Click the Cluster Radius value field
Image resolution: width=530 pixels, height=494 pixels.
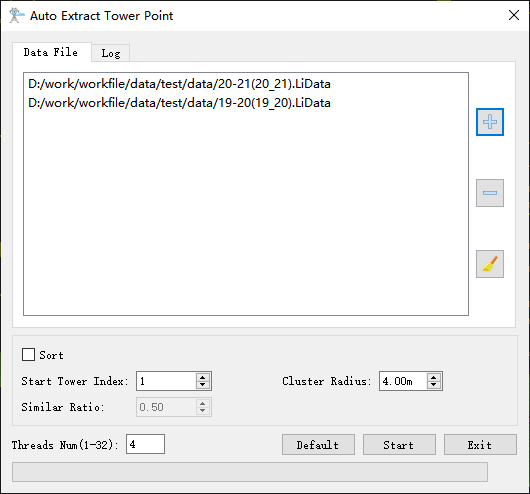[403, 381]
